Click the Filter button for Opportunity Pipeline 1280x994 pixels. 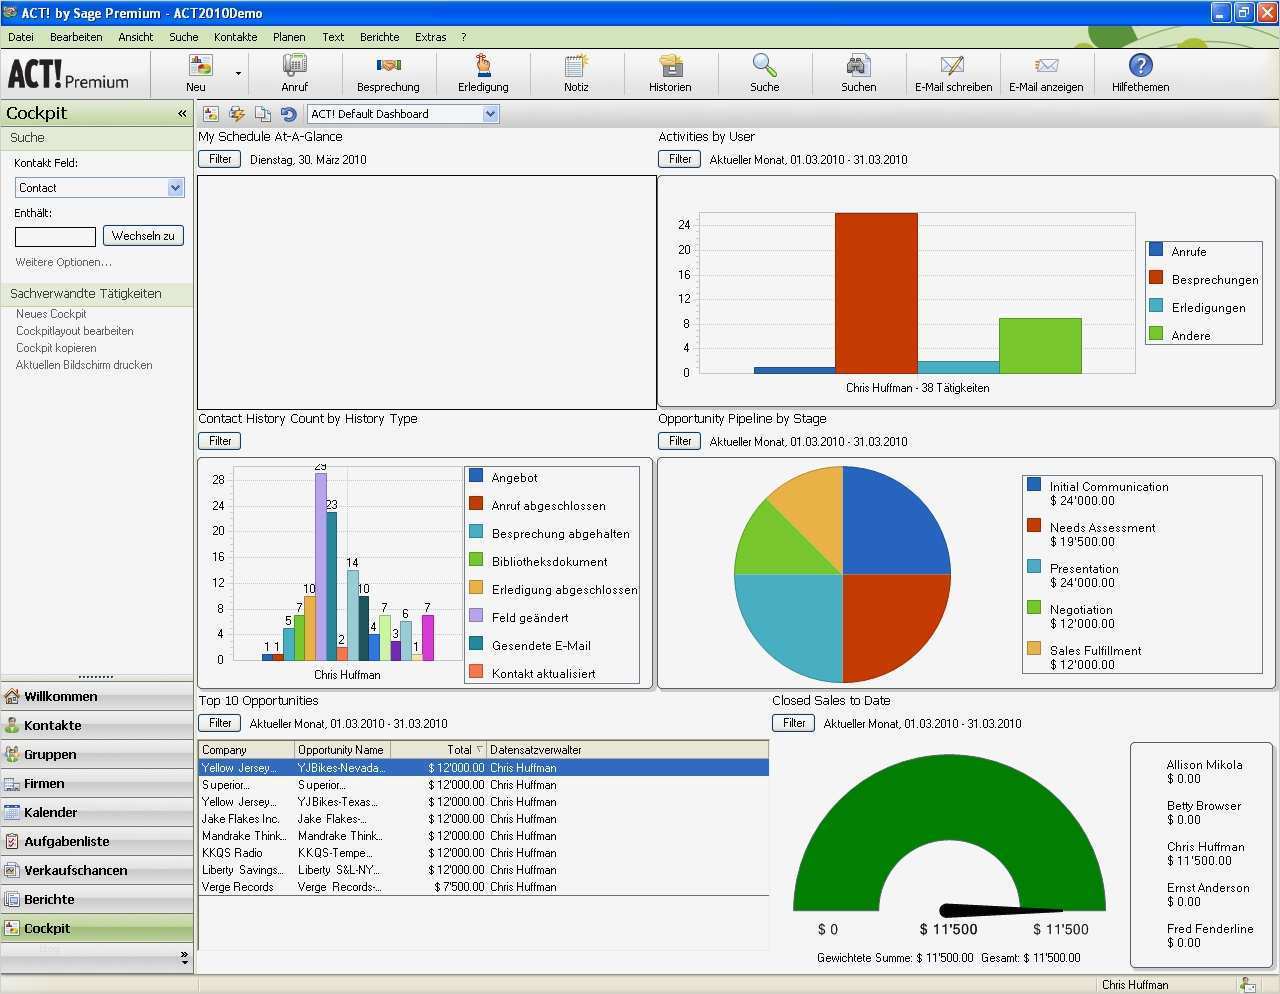[679, 440]
